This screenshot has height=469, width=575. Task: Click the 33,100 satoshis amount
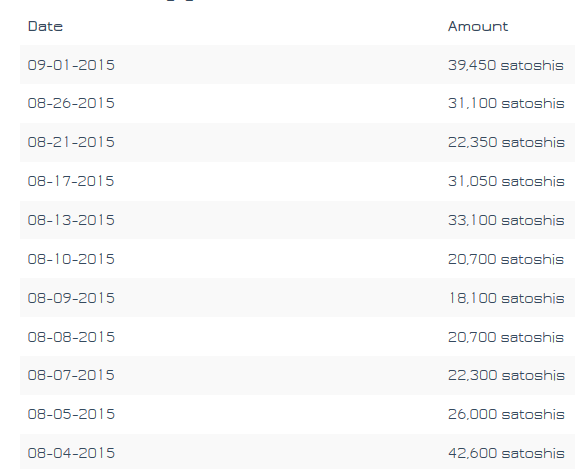[x=506, y=220]
